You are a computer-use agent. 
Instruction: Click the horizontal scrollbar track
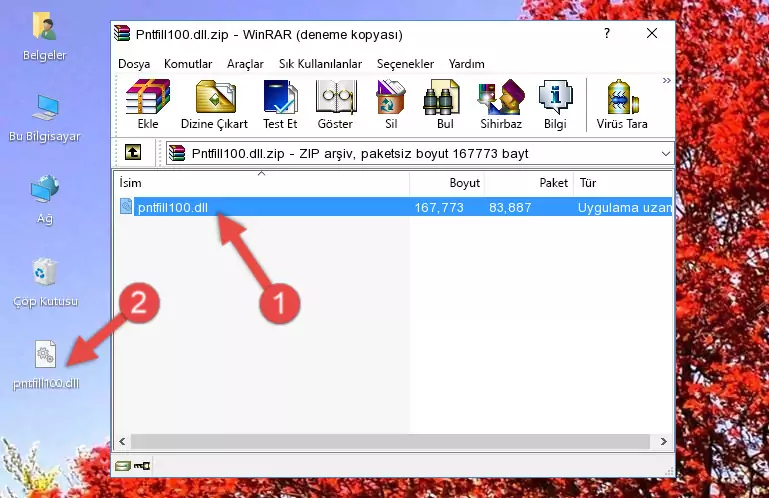tap(390, 441)
